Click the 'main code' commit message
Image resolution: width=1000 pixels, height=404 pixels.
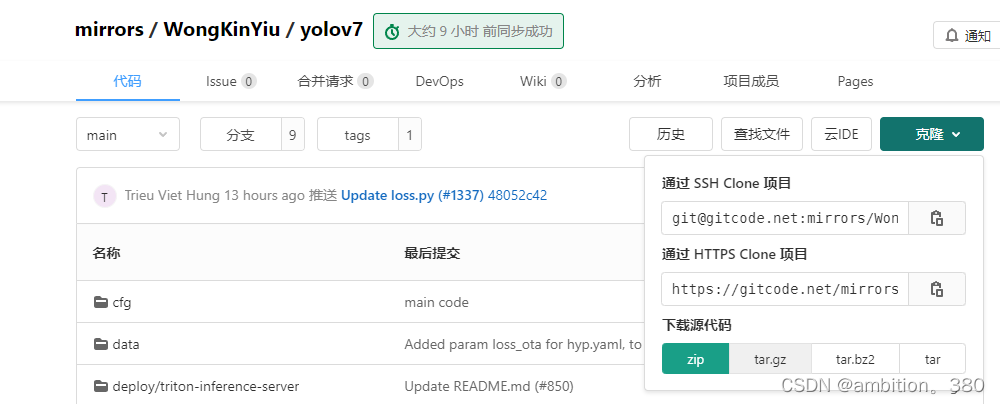pyautogui.click(x=436, y=303)
